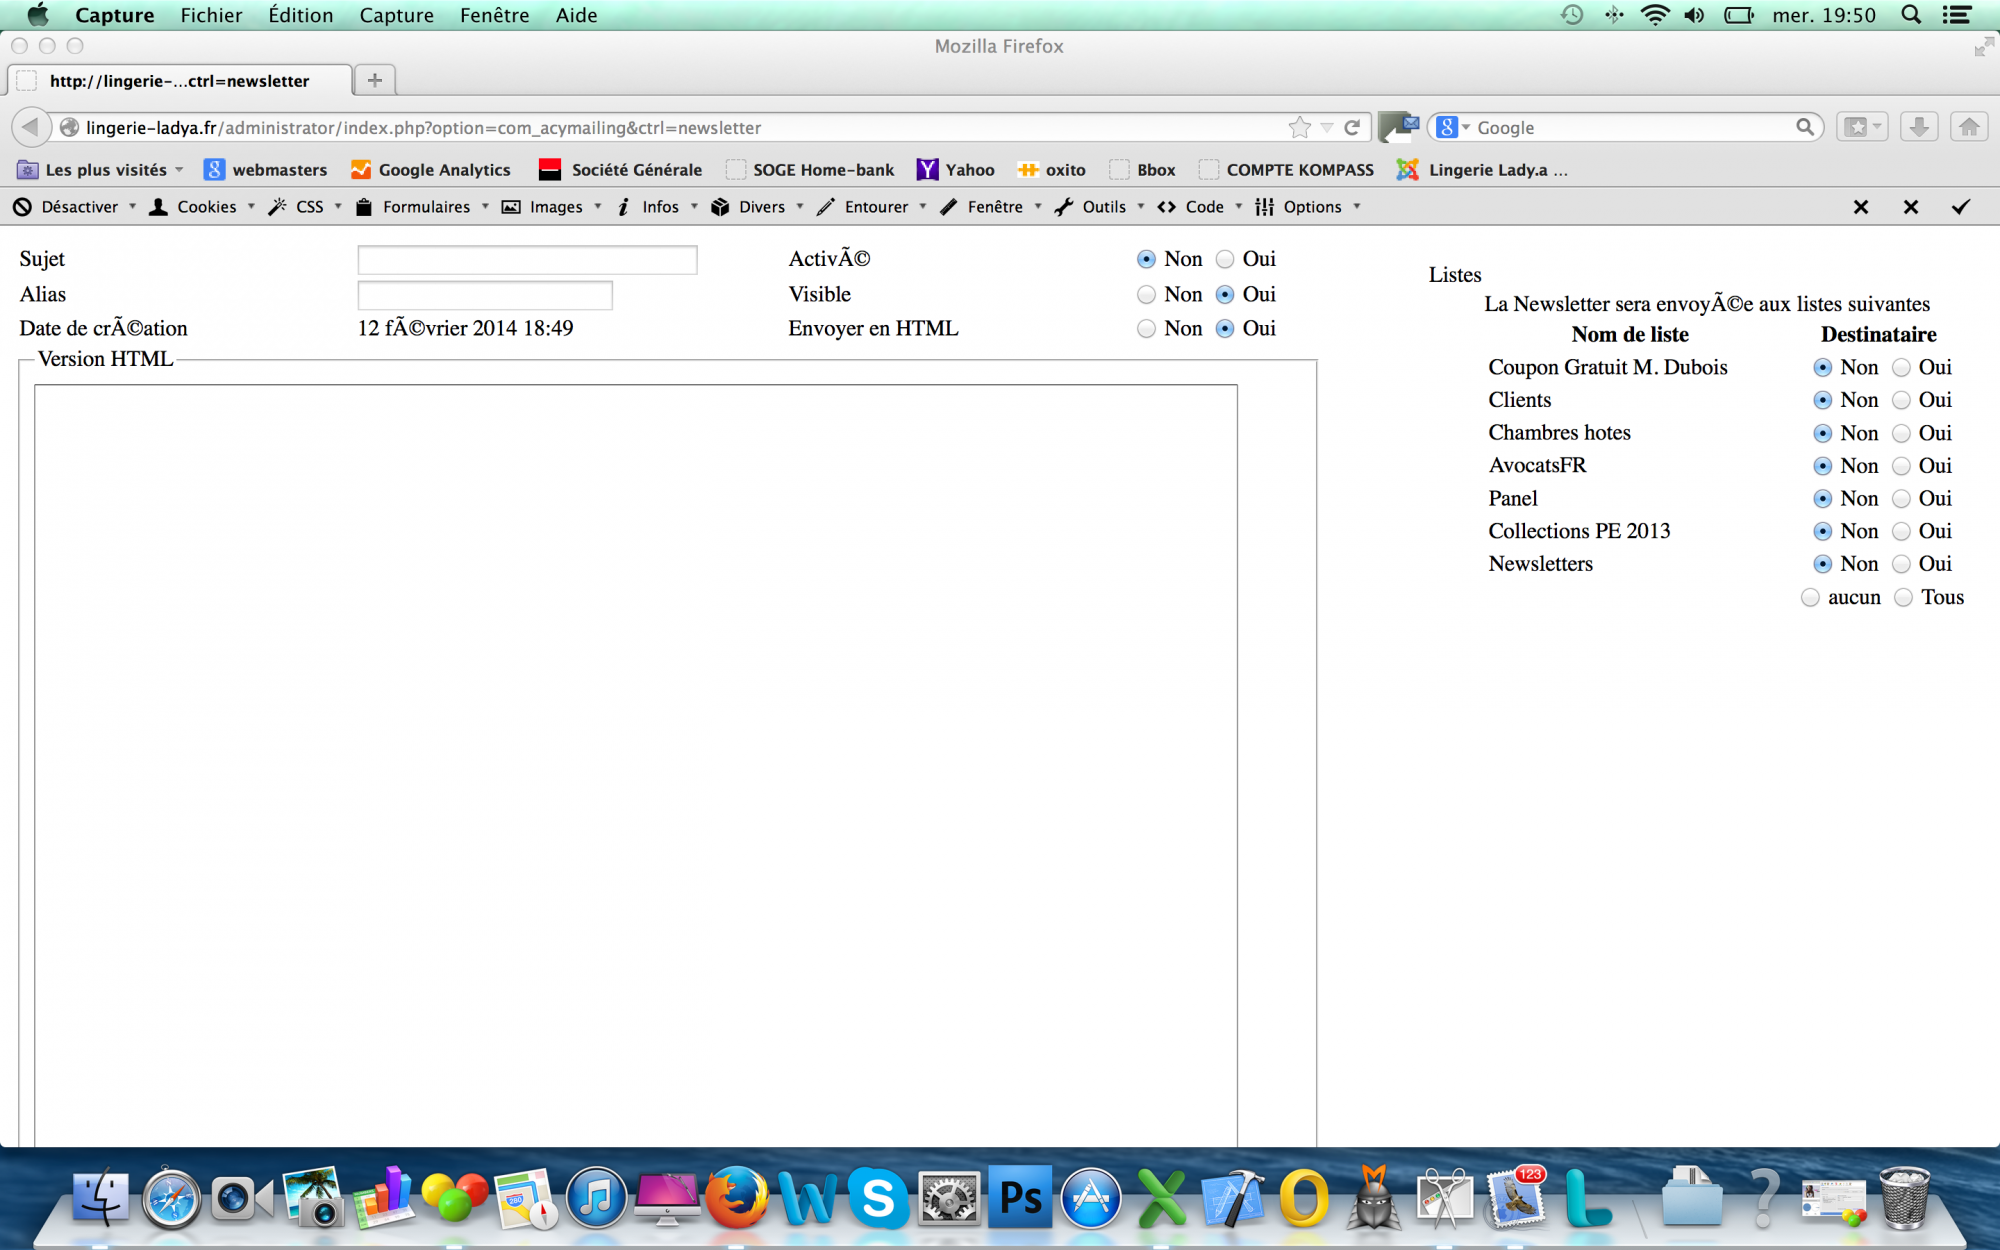This screenshot has height=1250, width=2000.
Task: Select Oui for the Clients list
Action: tap(1901, 400)
